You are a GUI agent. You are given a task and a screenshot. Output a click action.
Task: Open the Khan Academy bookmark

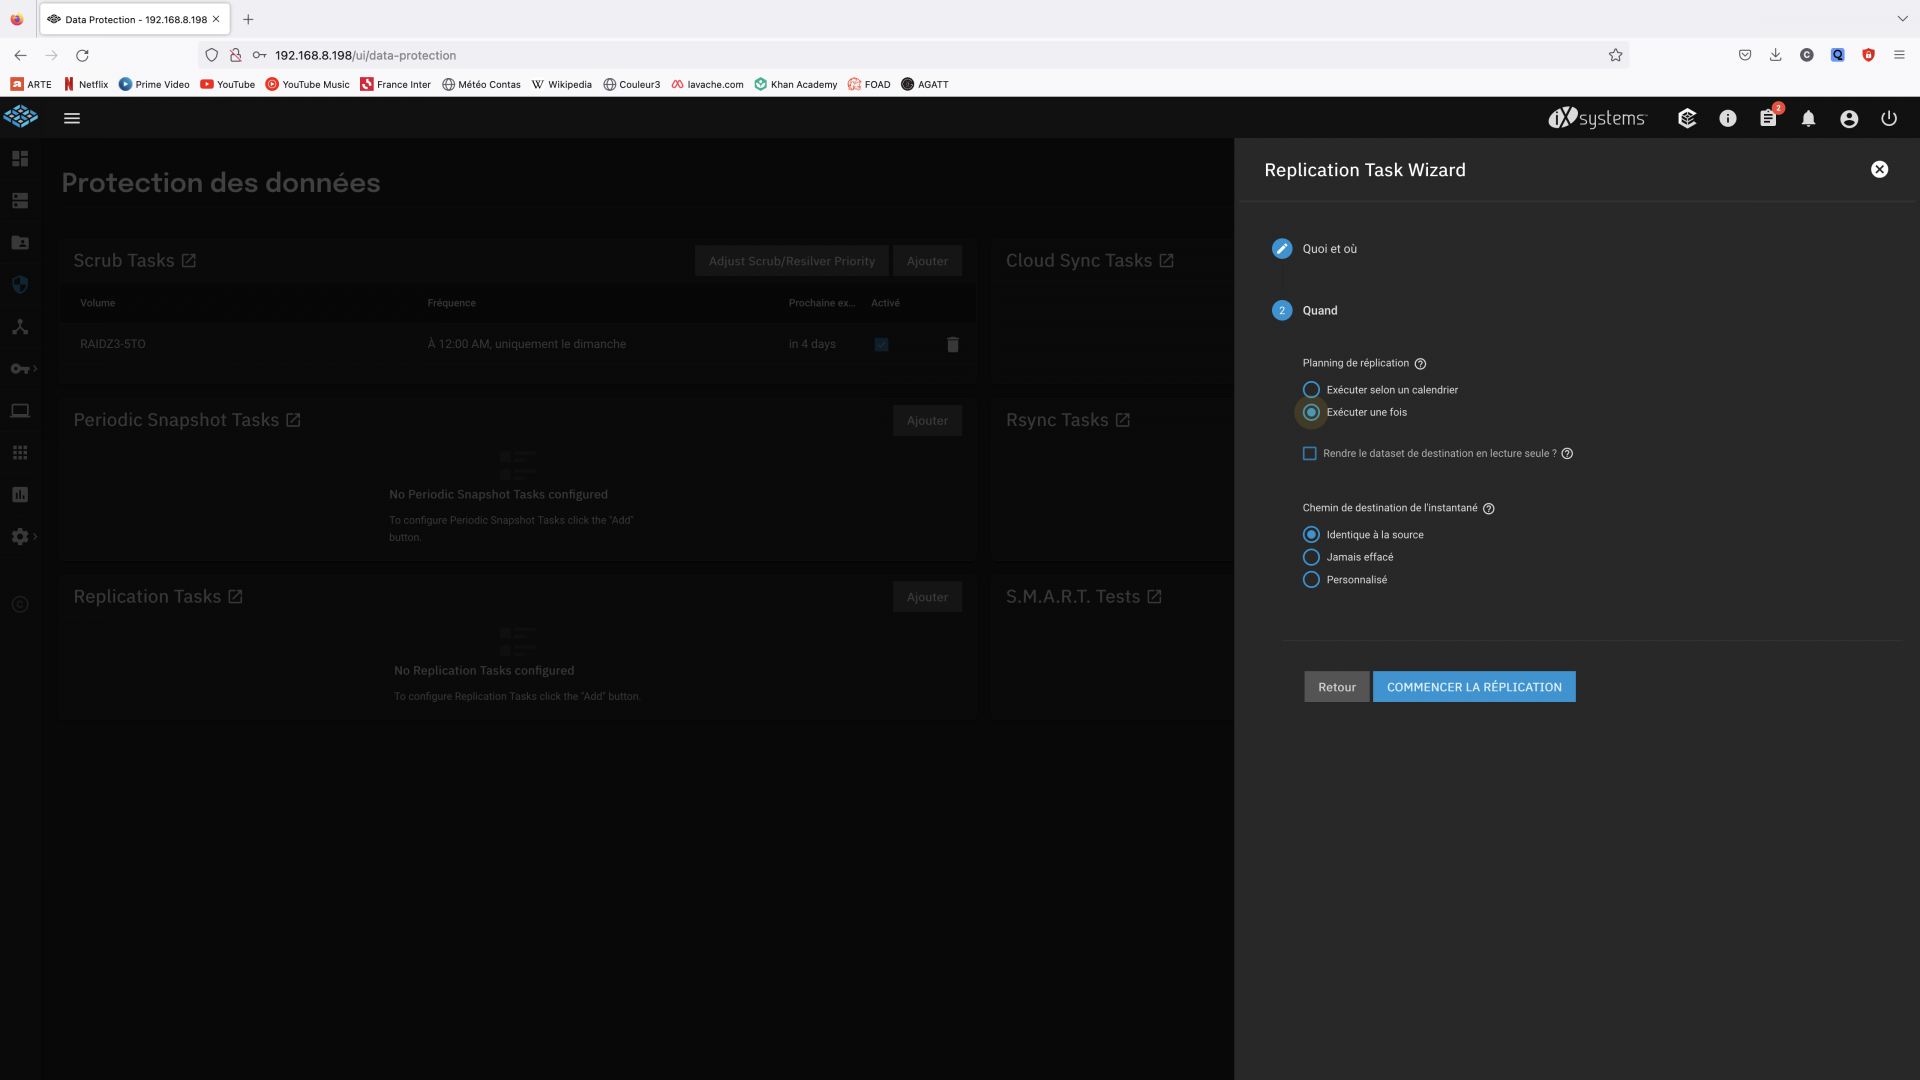796,84
